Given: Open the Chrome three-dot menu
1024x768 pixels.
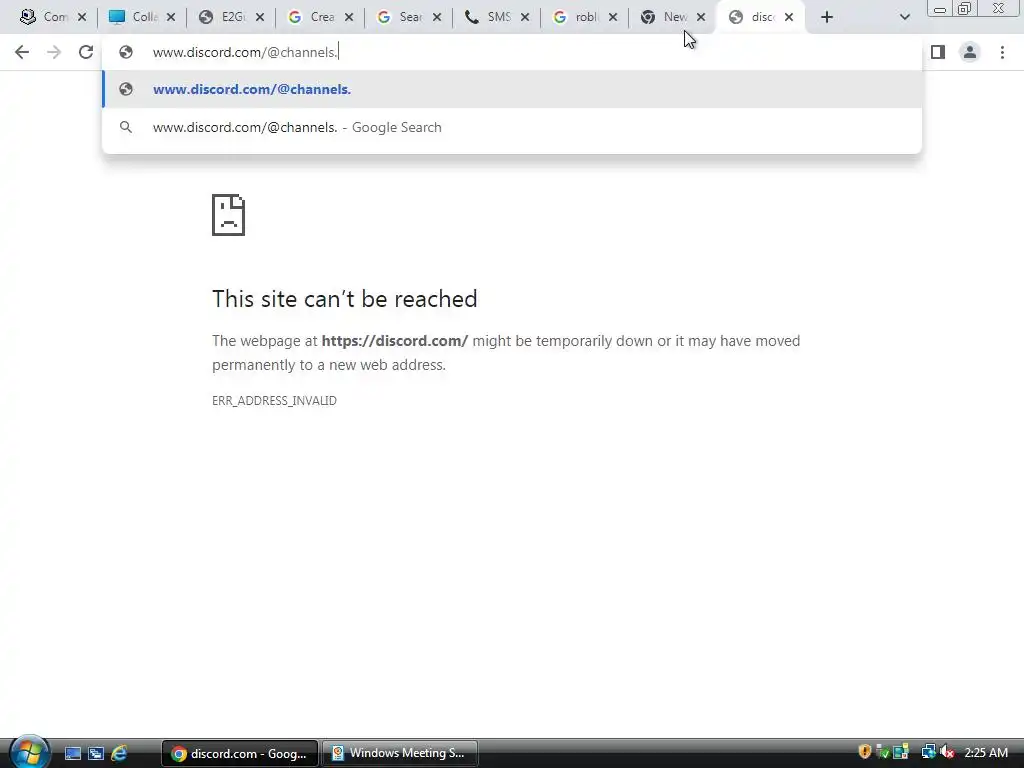Looking at the screenshot, I should (1002, 52).
